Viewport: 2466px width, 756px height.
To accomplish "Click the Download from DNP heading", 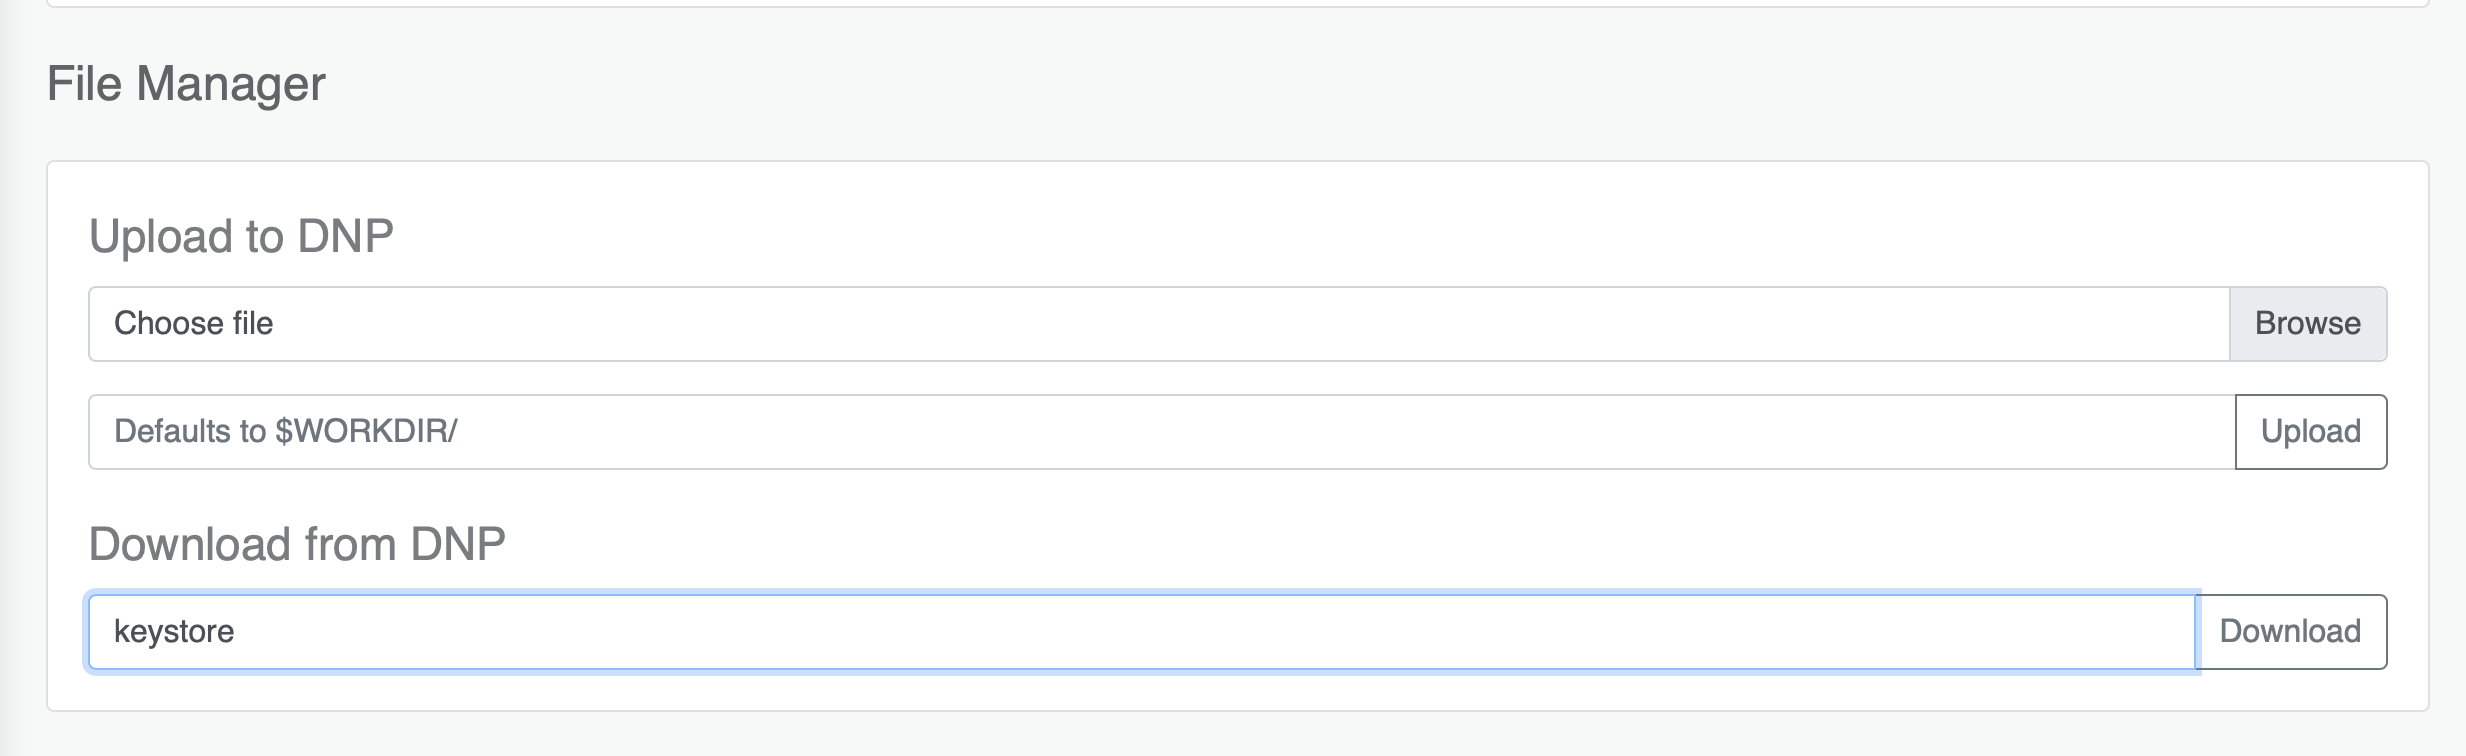I will pos(297,545).
